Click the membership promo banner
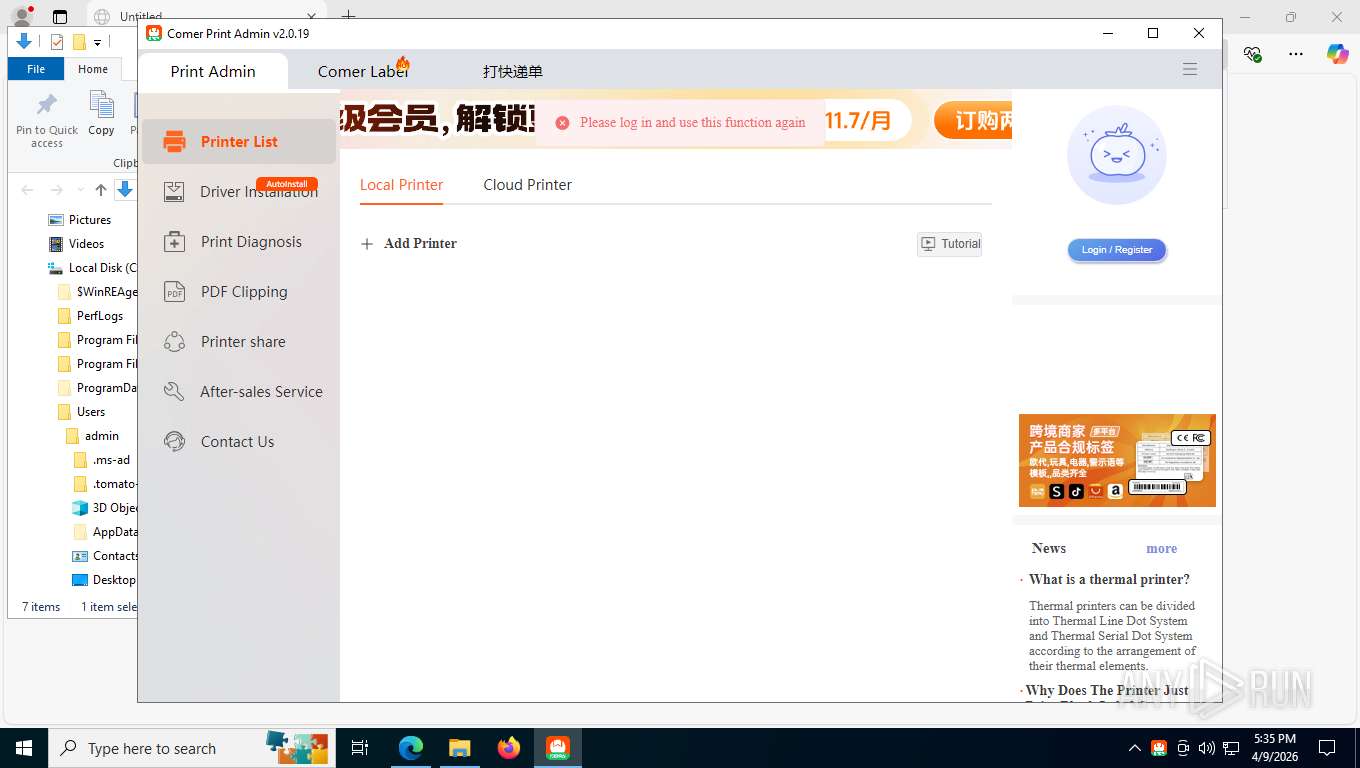Screen dimensions: 1360x768 coord(676,122)
